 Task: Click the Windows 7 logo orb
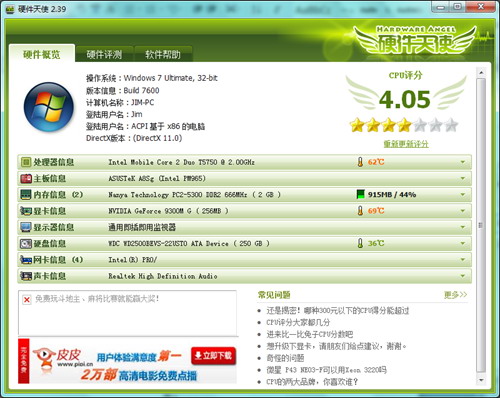coord(49,107)
